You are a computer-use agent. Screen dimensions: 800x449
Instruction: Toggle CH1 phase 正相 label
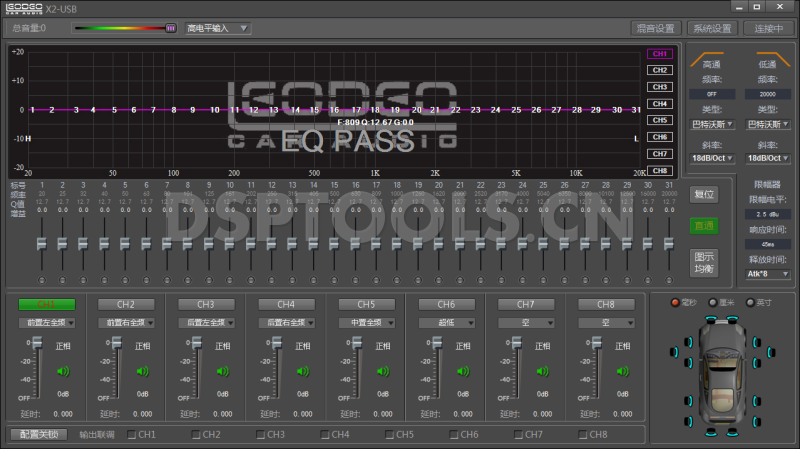click(63, 346)
